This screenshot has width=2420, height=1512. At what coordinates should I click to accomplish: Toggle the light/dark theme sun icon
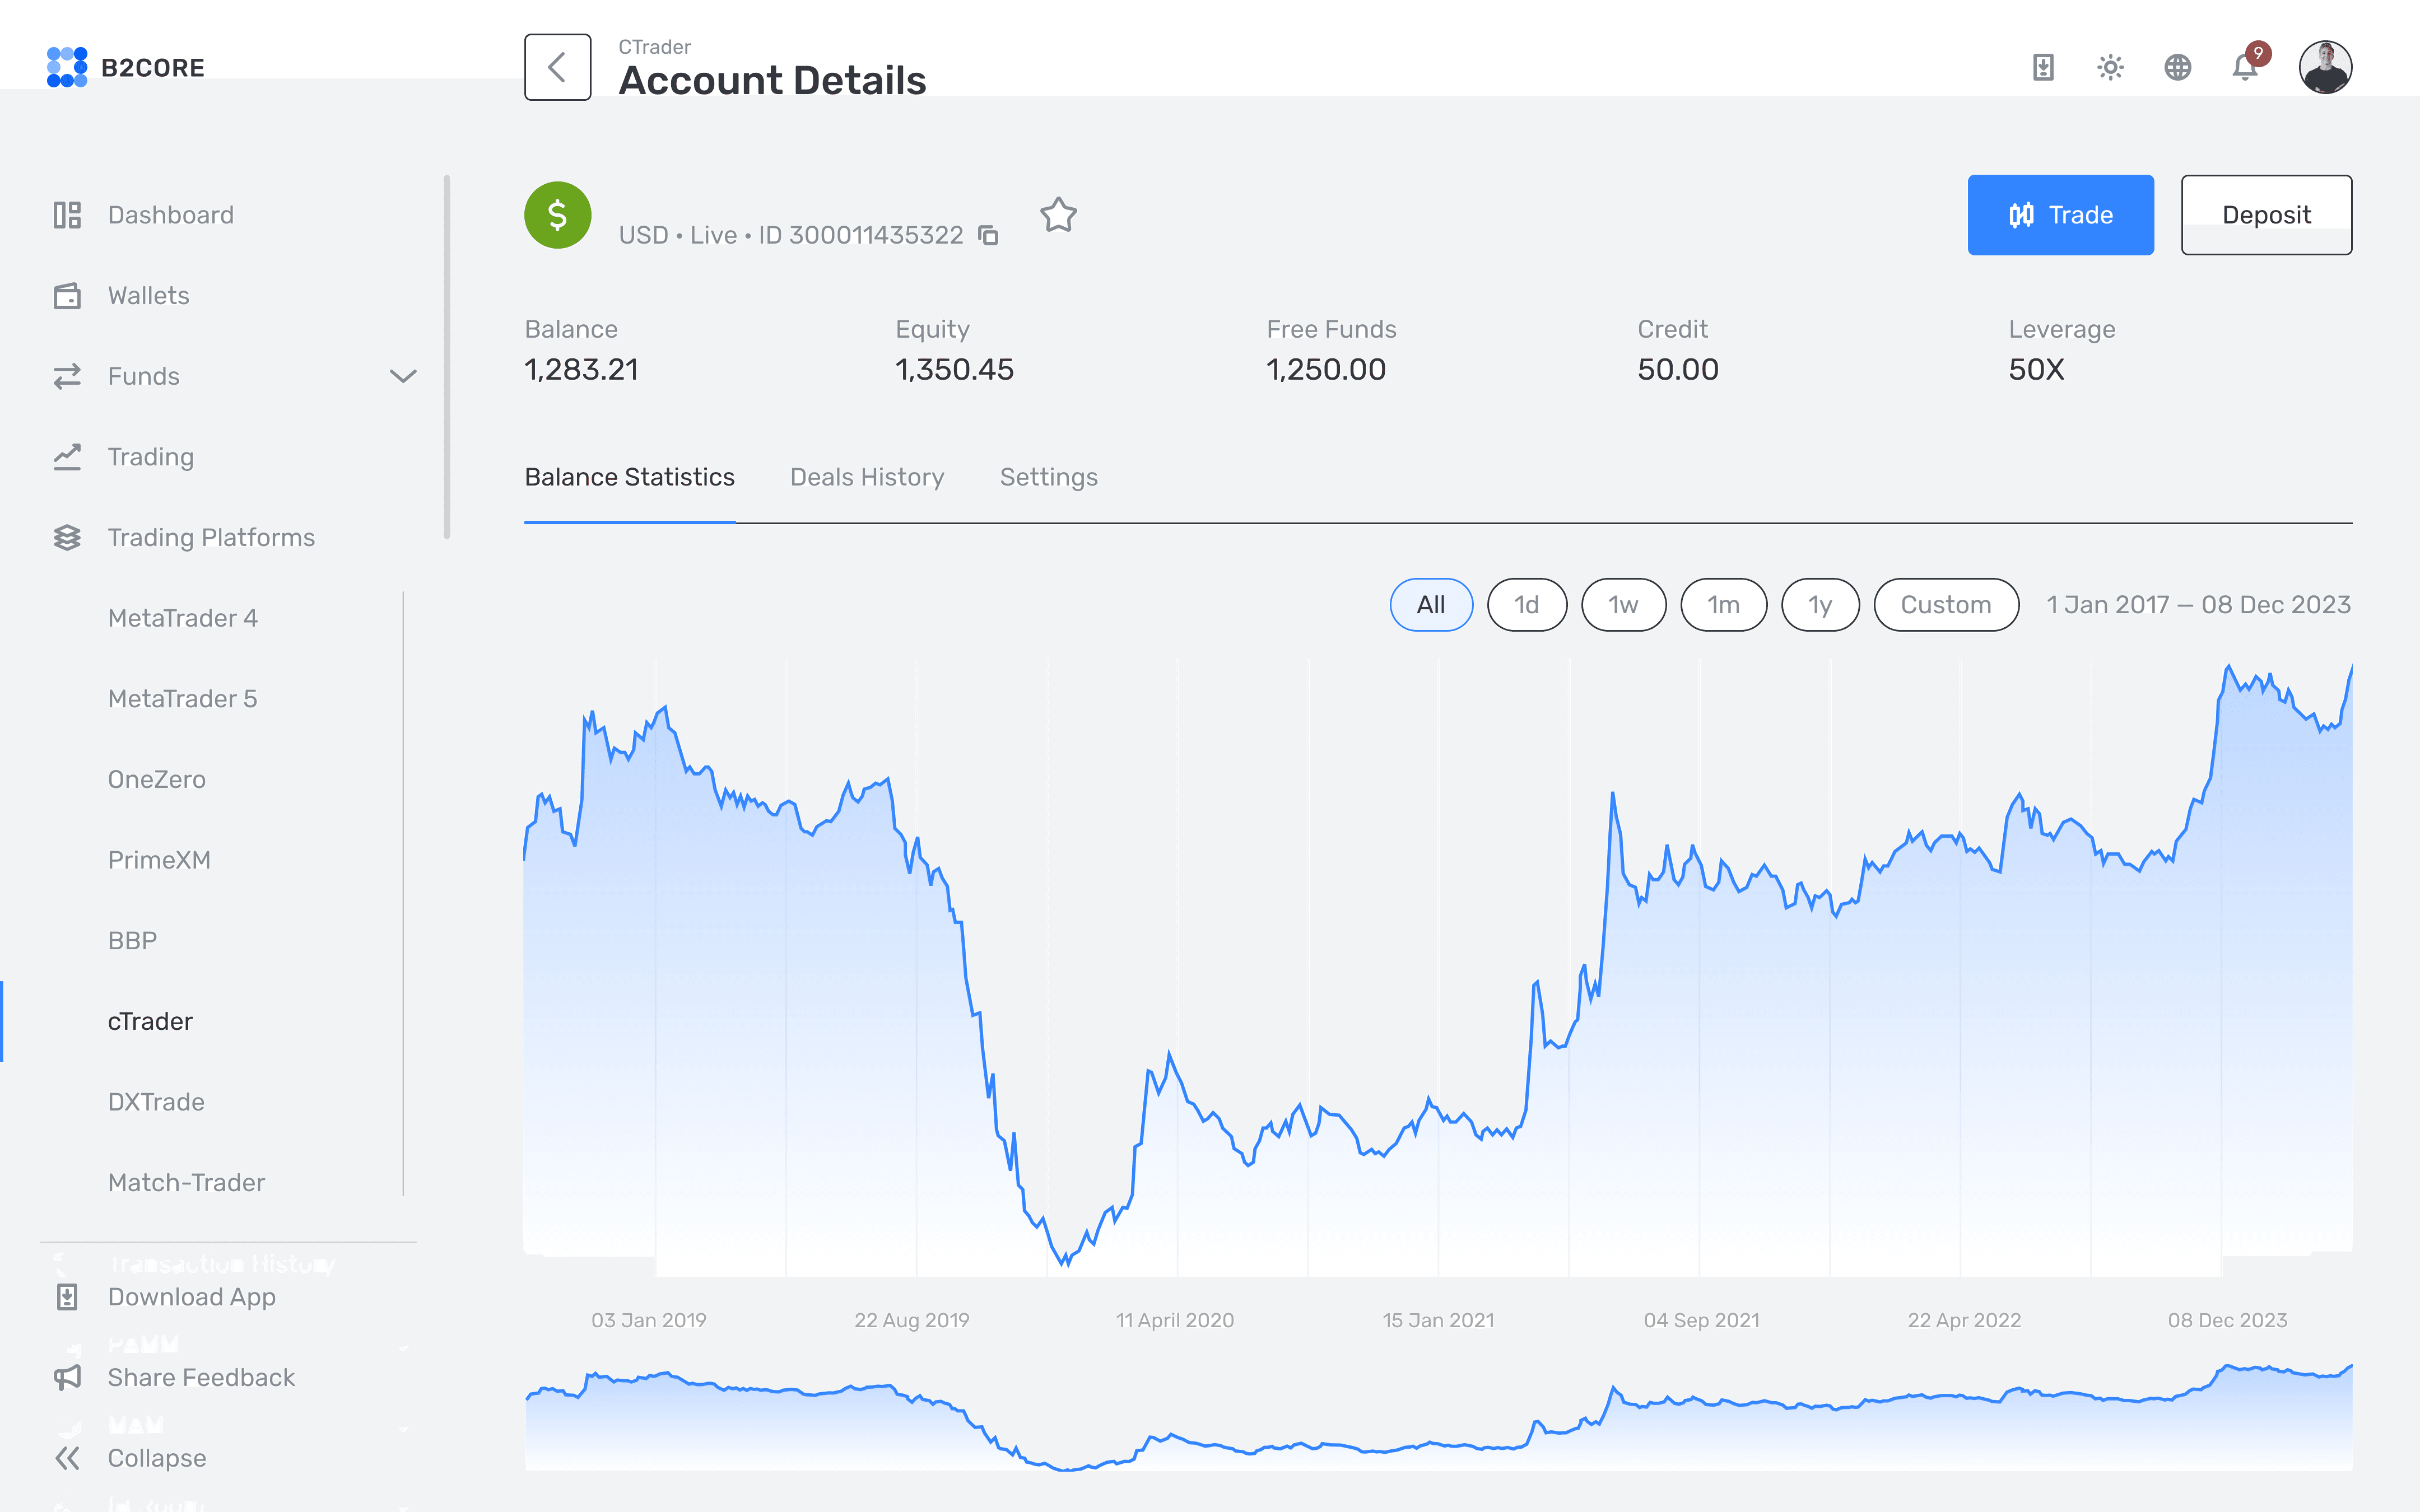click(2110, 67)
